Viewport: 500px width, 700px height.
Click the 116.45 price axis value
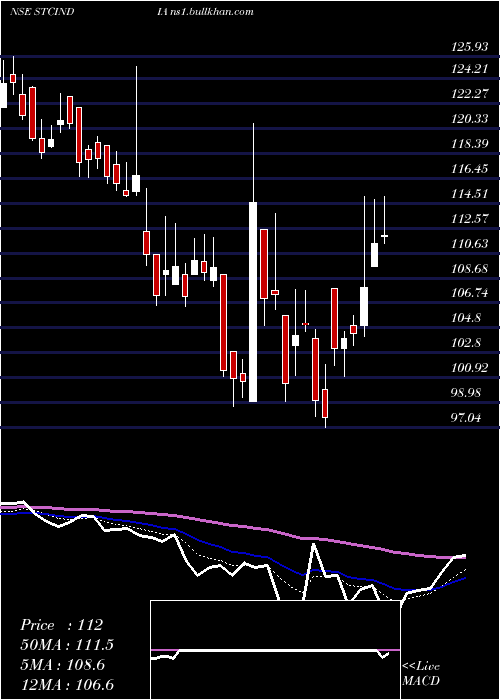coord(469,169)
